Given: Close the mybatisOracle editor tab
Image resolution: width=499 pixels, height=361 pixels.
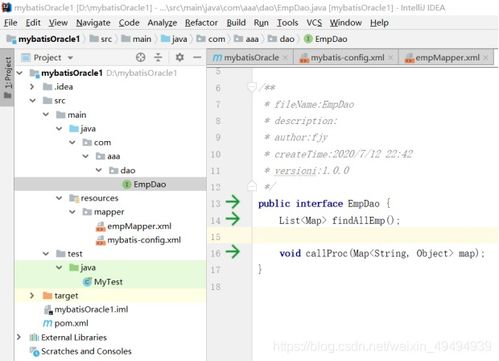Looking at the screenshot, I should (285, 58).
